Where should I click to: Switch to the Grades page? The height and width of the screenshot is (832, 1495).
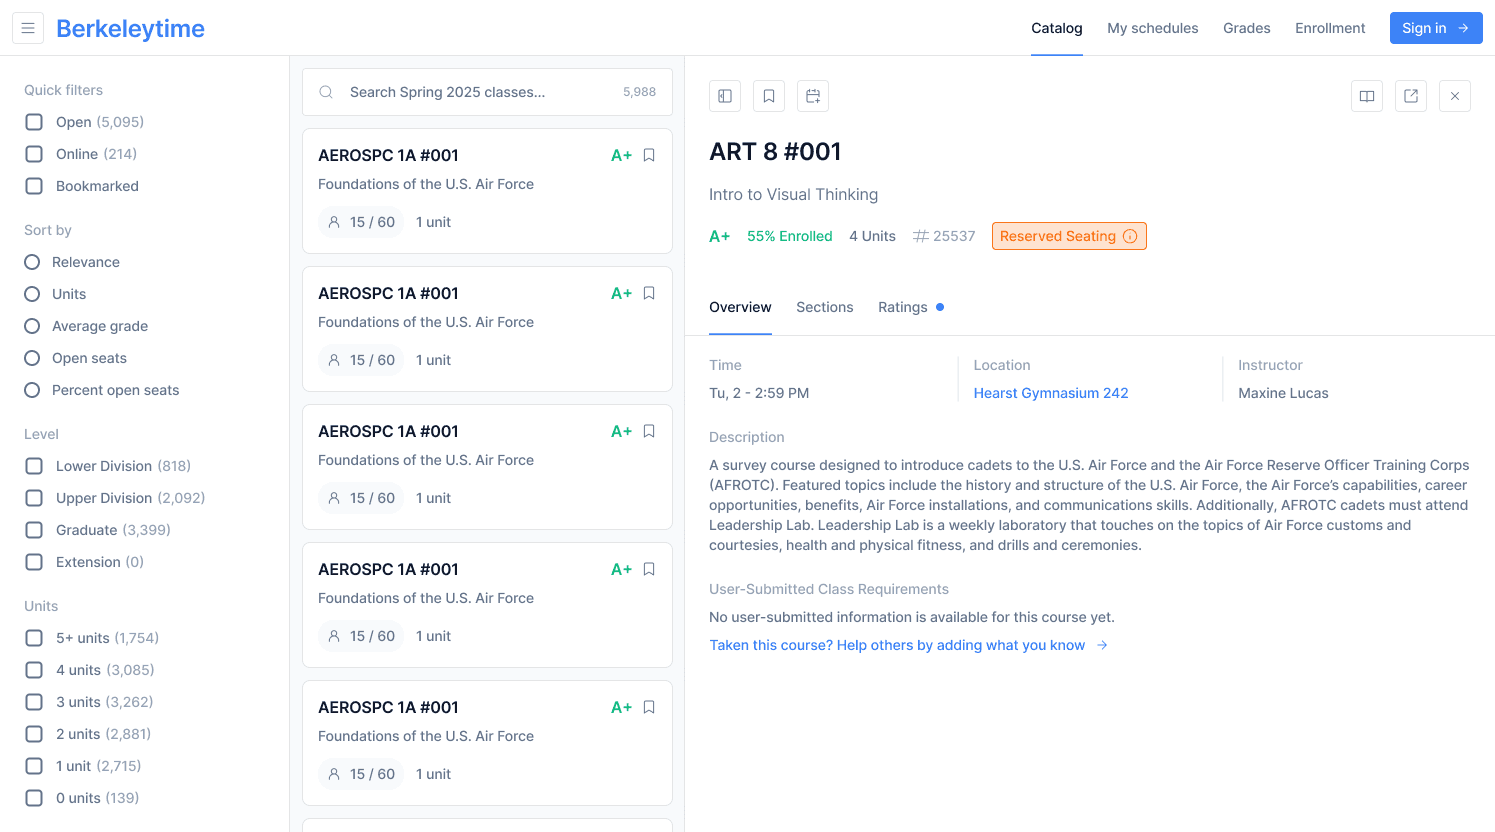tap(1247, 28)
